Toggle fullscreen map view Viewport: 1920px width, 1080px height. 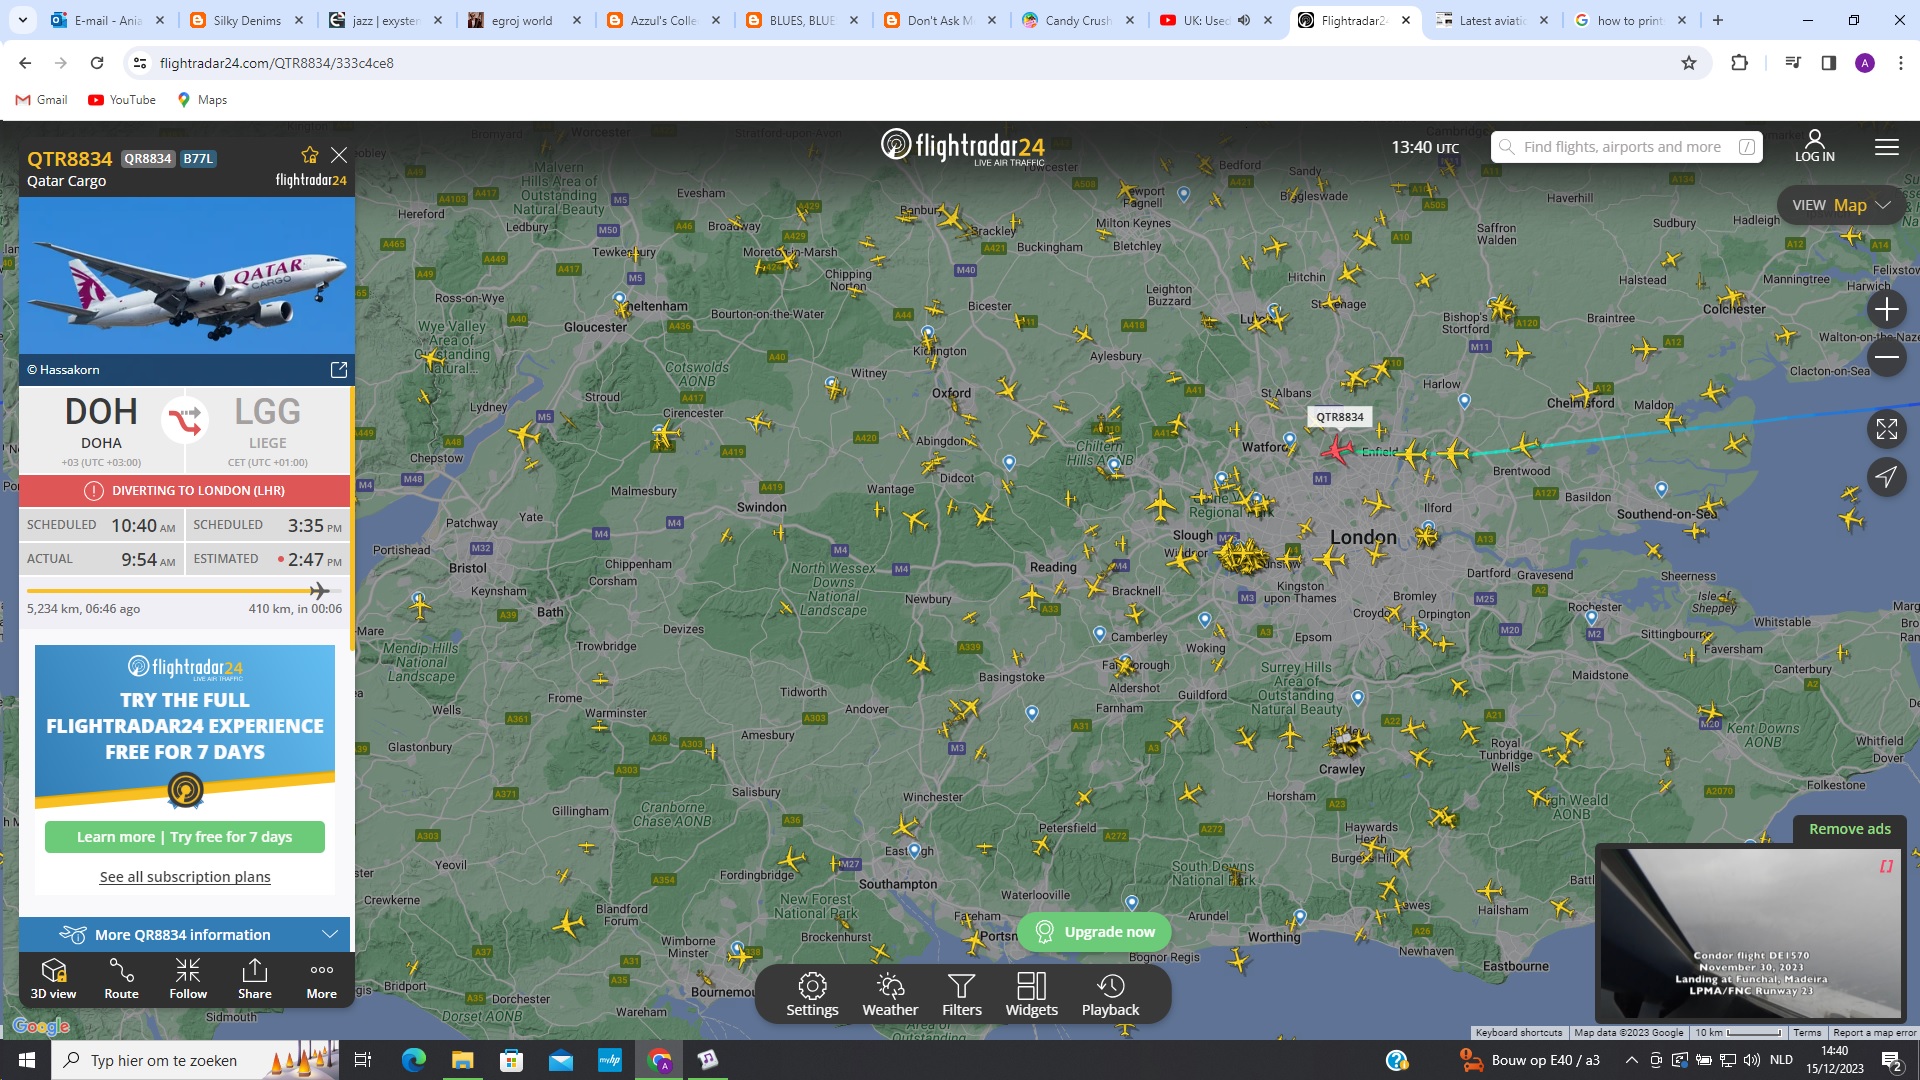[1886, 429]
